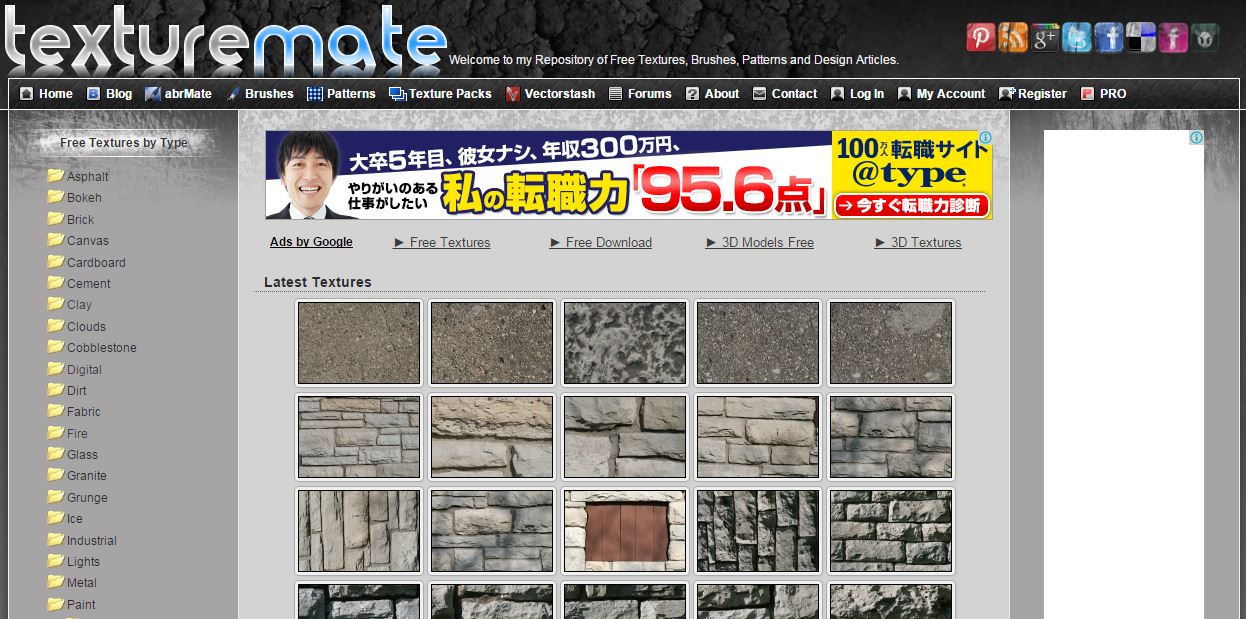Open the Glass texture category

pos(82,454)
